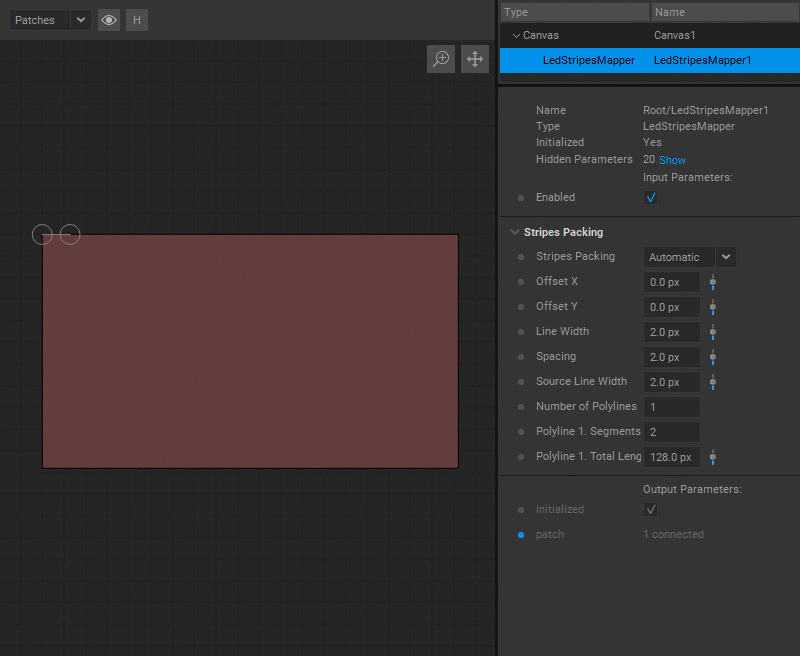
Task: Click the Offset Y parameter dot
Action: [521, 307]
